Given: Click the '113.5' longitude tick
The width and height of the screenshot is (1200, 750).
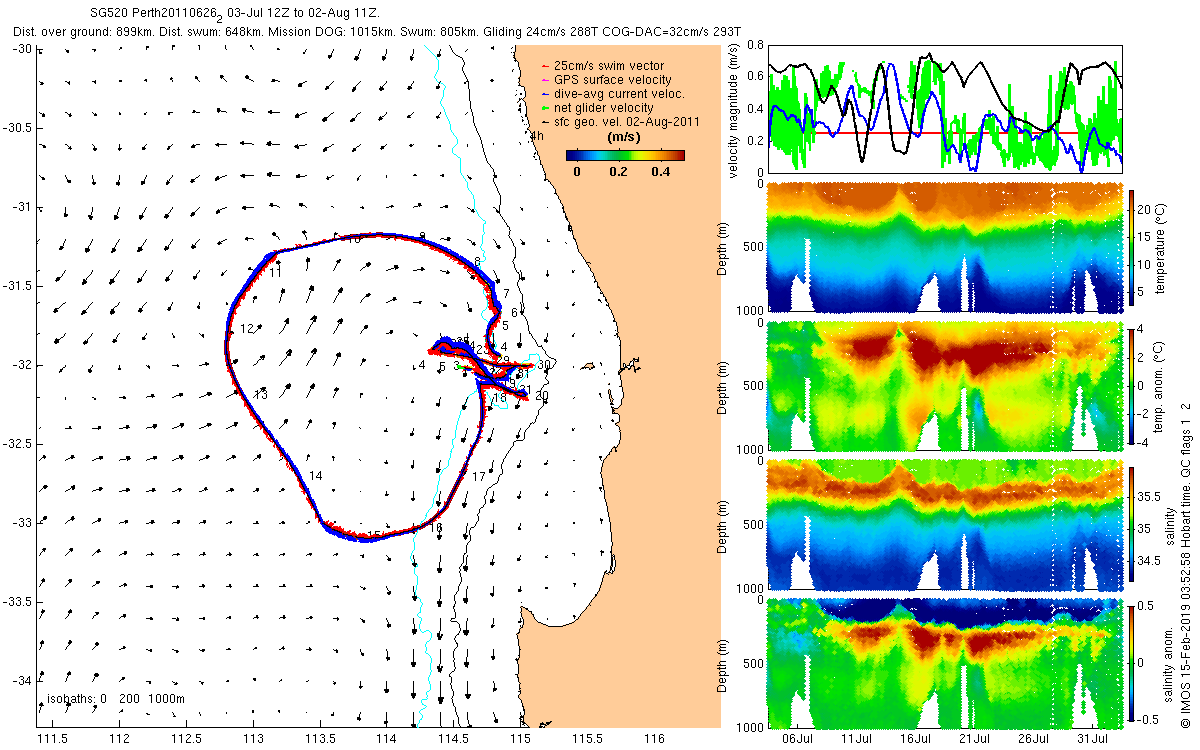Looking at the screenshot, I should pos(319,738).
